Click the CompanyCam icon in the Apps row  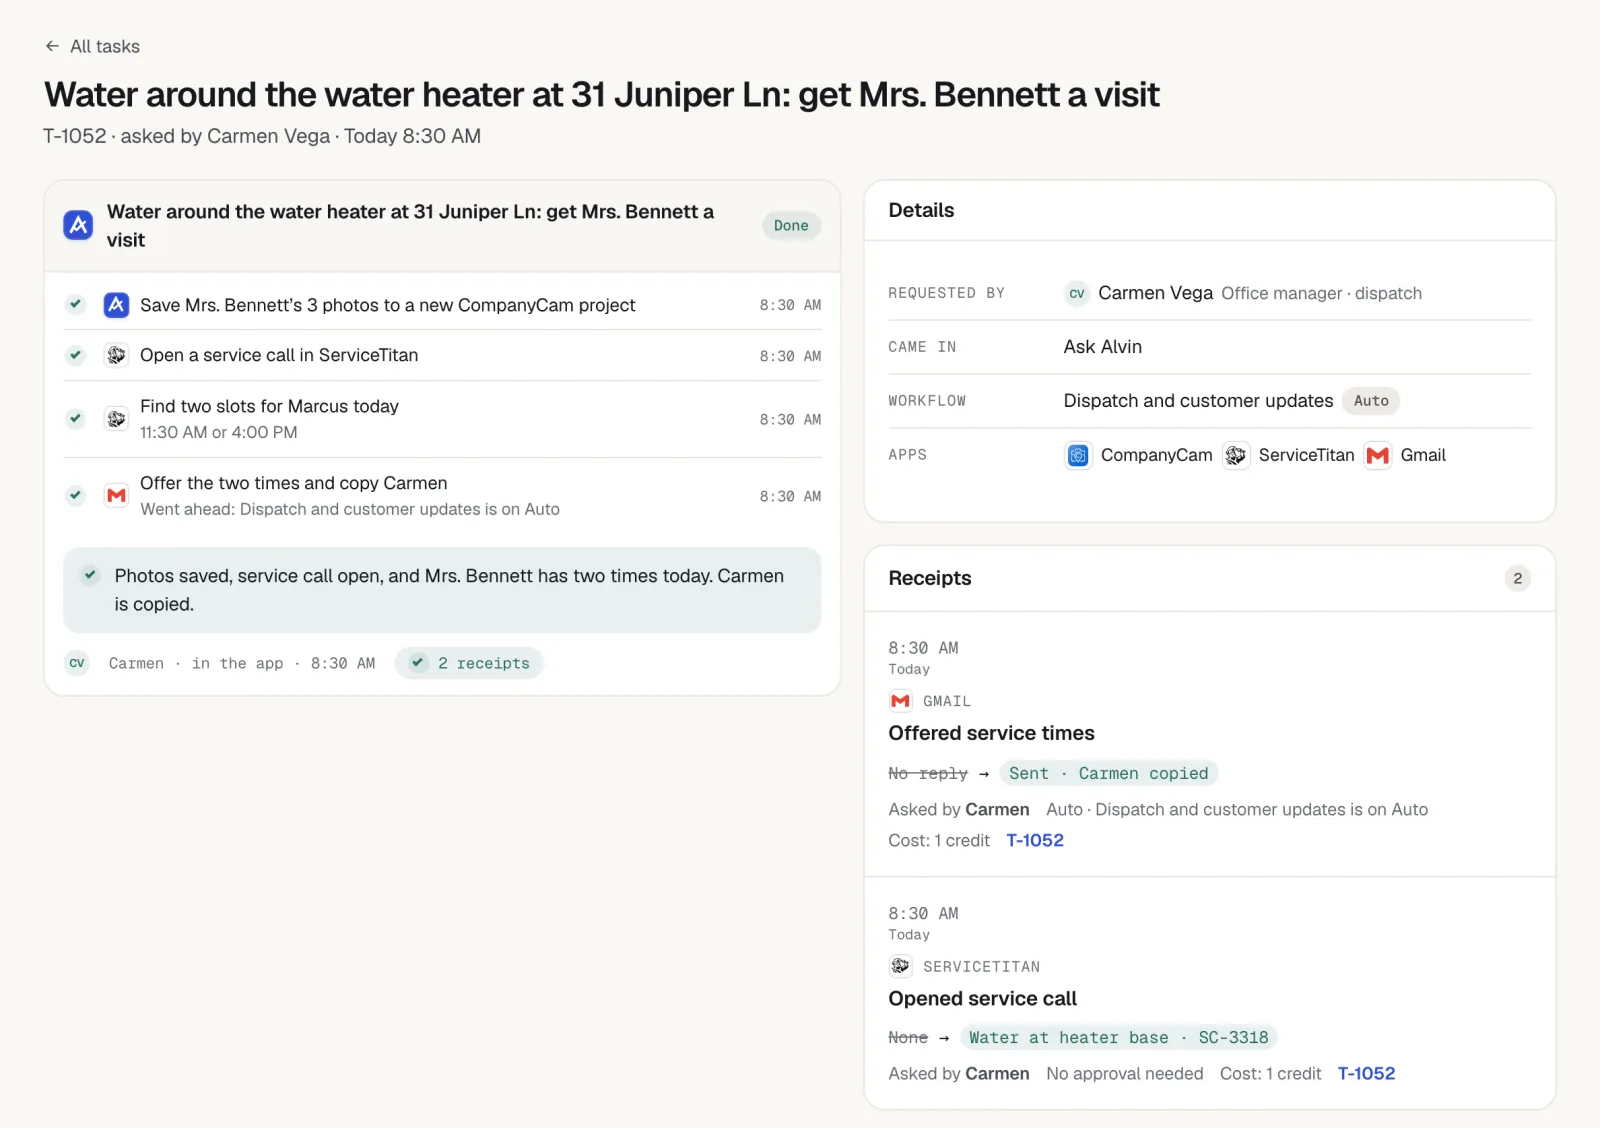pyautogui.click(x=1078, y=455)
